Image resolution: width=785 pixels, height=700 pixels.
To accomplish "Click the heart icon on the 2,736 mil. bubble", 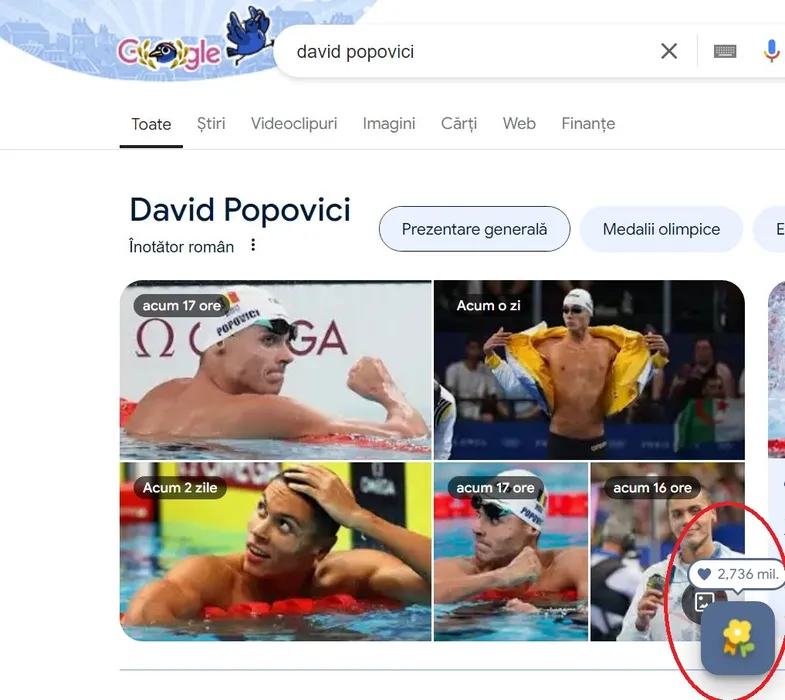I will pyautogui.click(x=704, y=574).
